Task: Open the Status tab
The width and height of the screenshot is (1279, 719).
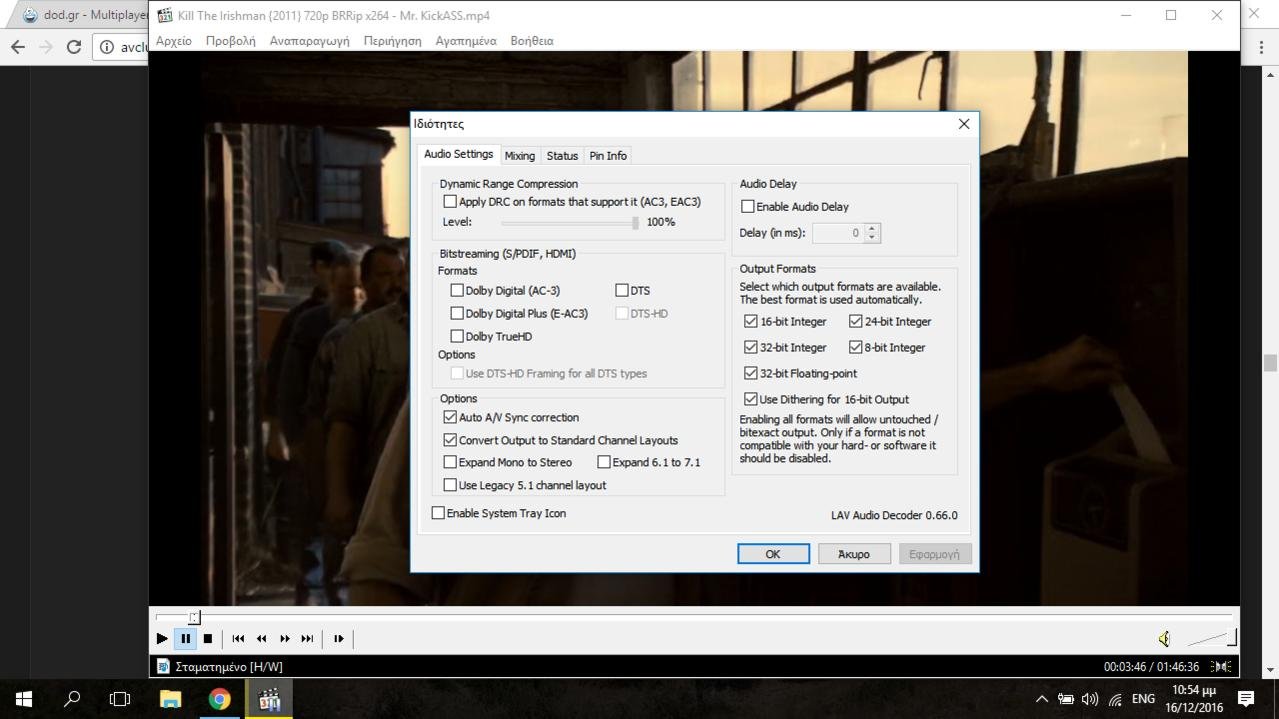Action: 562,156
